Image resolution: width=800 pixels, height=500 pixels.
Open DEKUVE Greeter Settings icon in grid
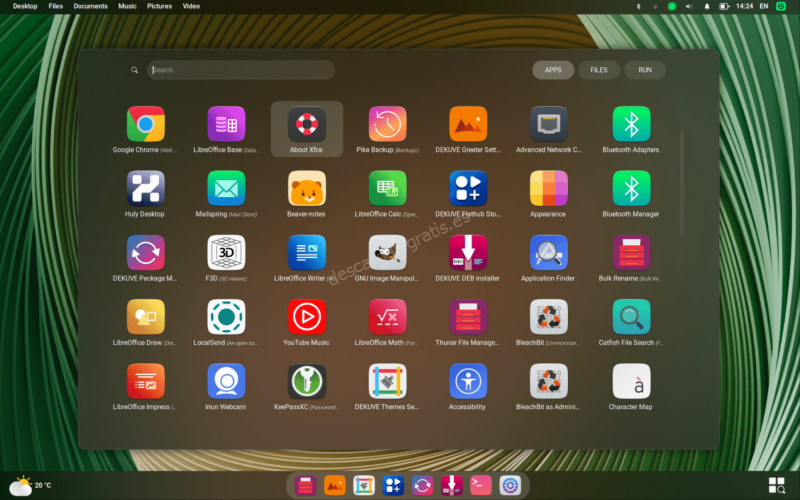468,124
